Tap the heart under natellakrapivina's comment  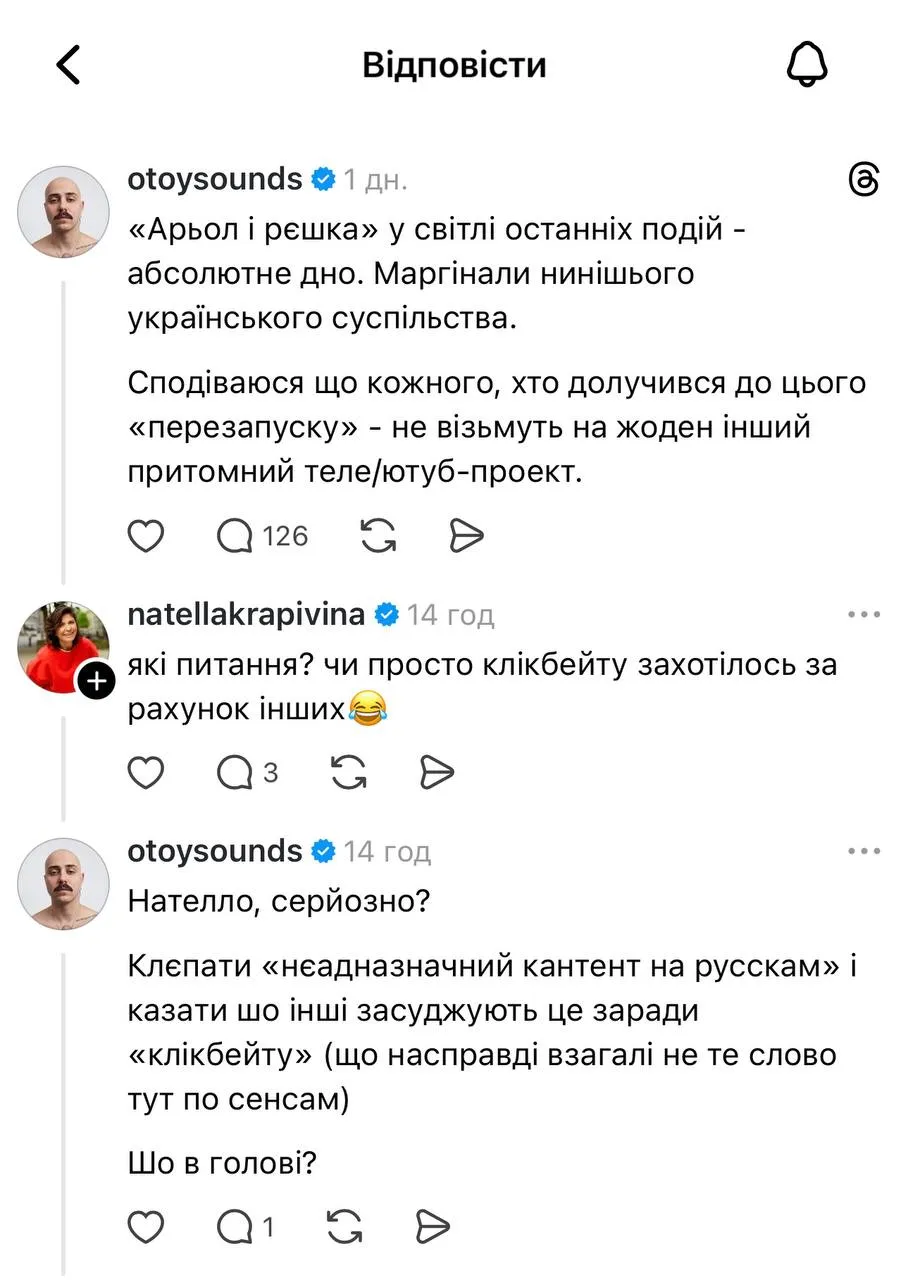click(146, 772)
